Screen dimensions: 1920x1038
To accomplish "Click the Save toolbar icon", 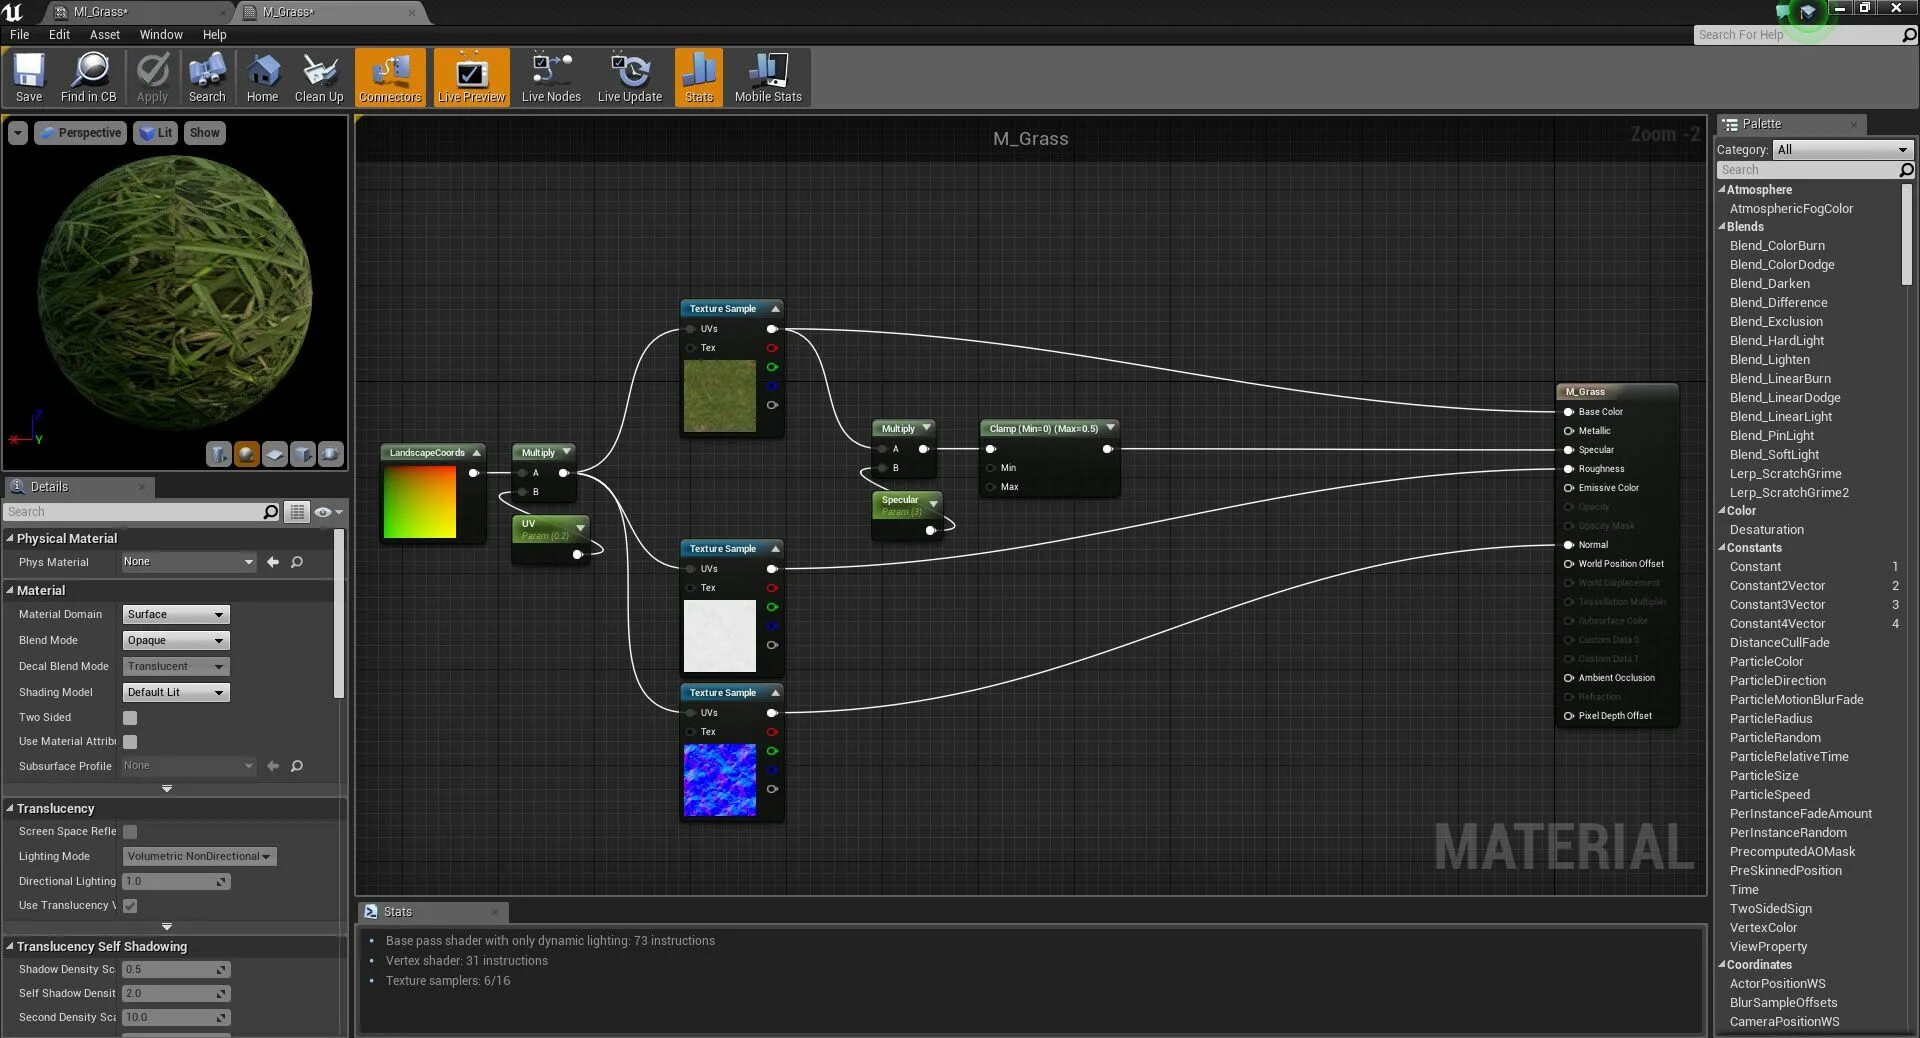I will coord(29,78).
